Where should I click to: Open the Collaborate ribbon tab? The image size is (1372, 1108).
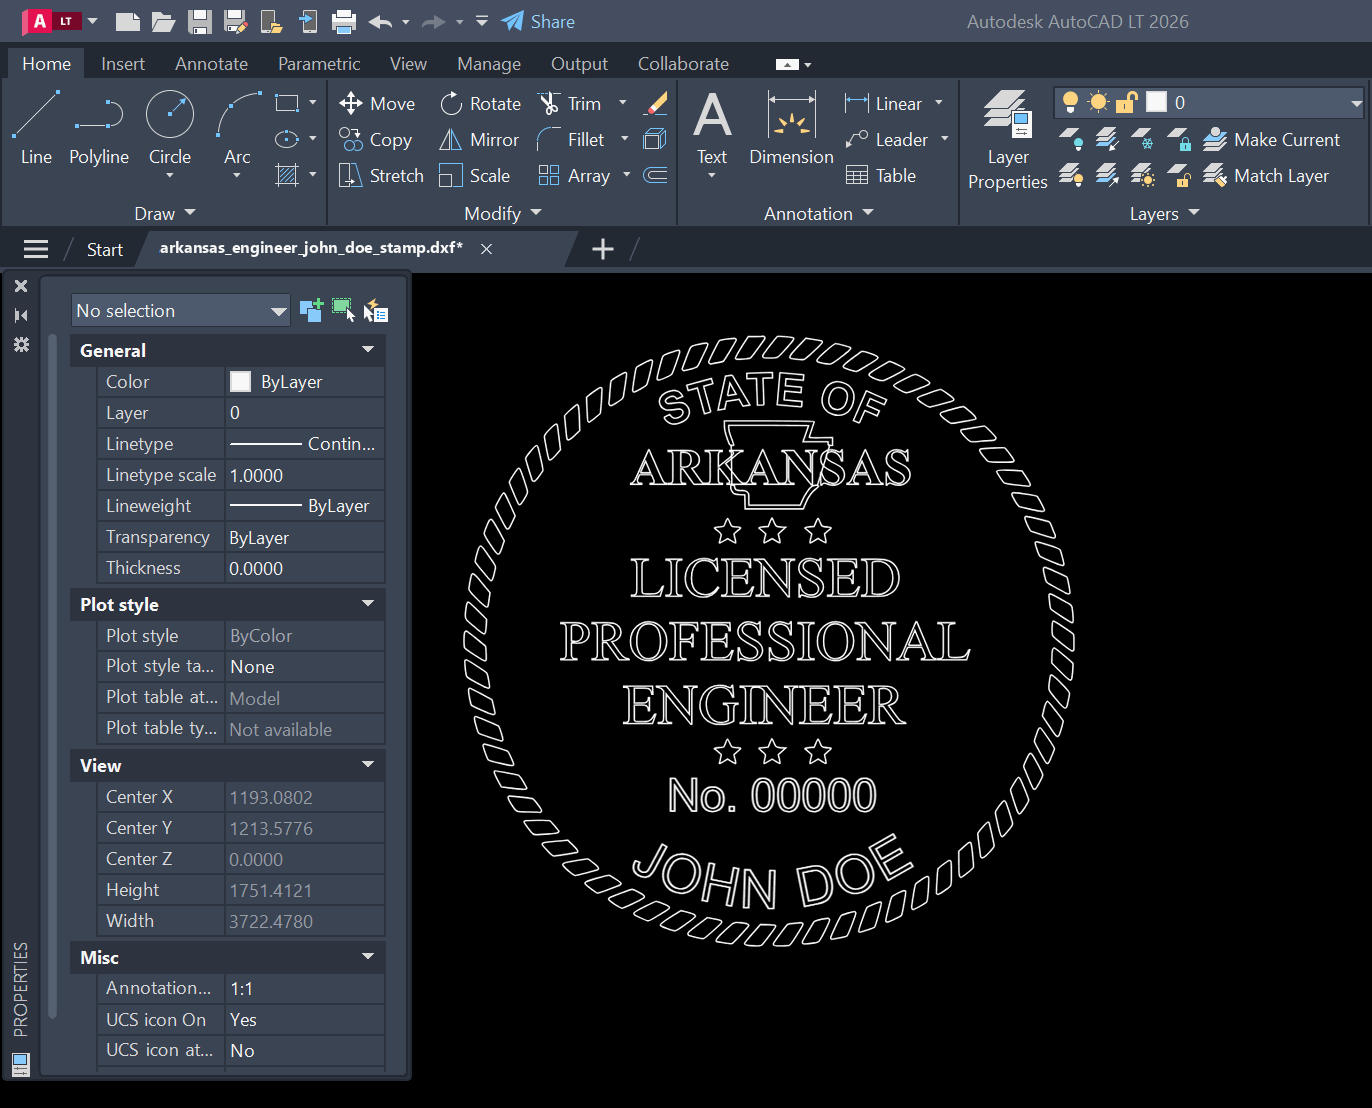click(683, 63)
